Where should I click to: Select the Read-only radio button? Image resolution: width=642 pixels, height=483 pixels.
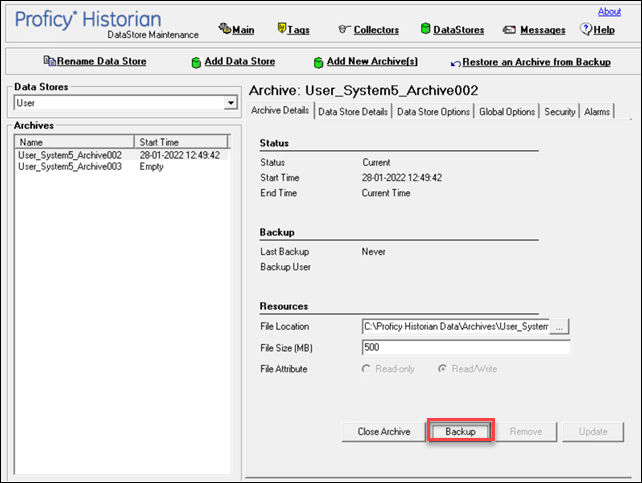pos(366,369)
